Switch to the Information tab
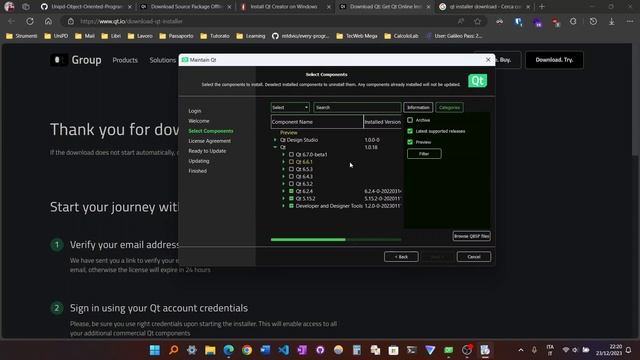The width and height of the screenshot is (640, 360). pos(418,107)
